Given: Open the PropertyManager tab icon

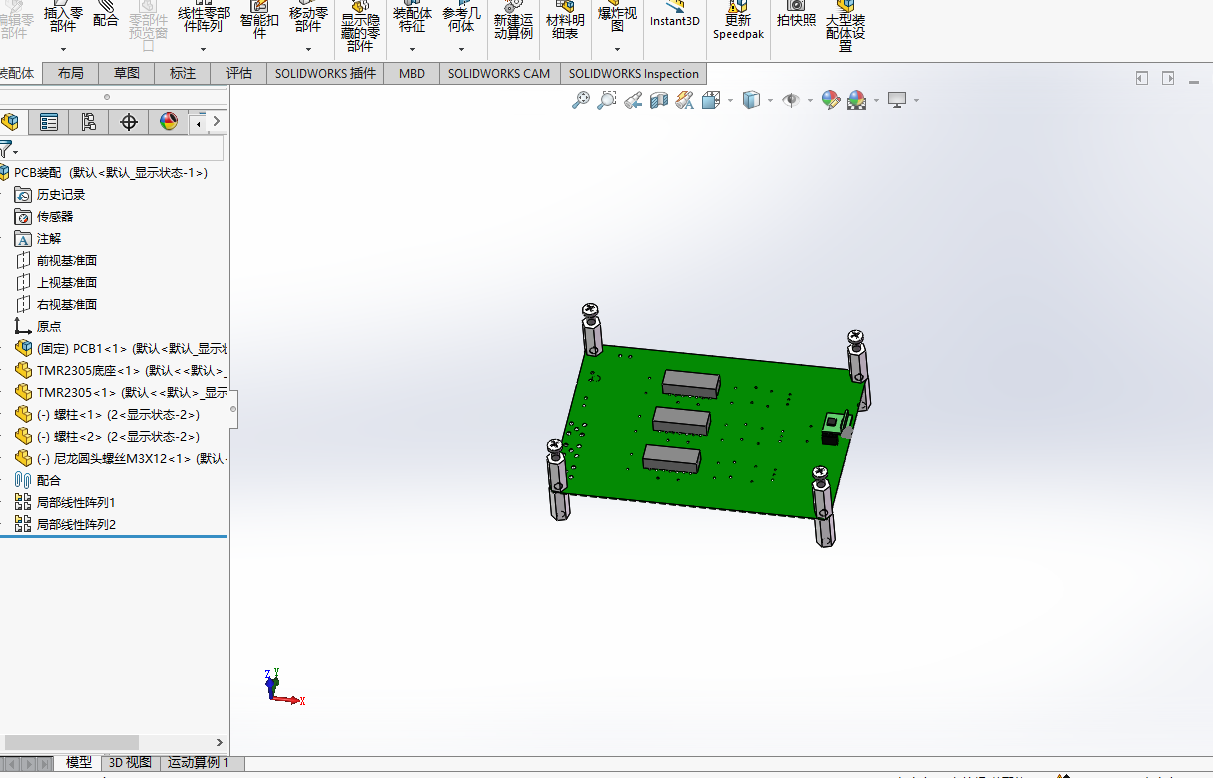Looking at the screenshot, I should (48, 122).
